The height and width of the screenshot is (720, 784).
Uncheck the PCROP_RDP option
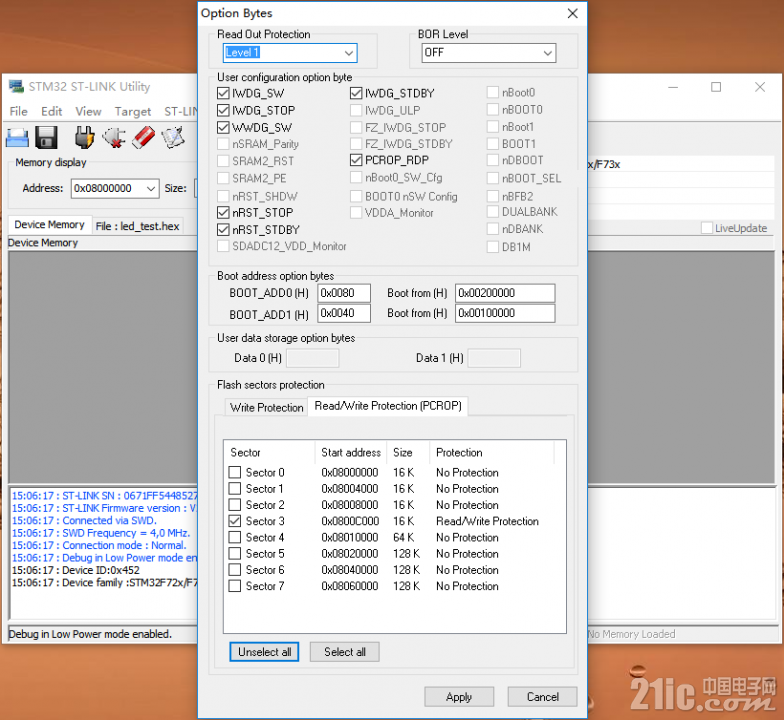pyautogui.click(x=356, y=160)
